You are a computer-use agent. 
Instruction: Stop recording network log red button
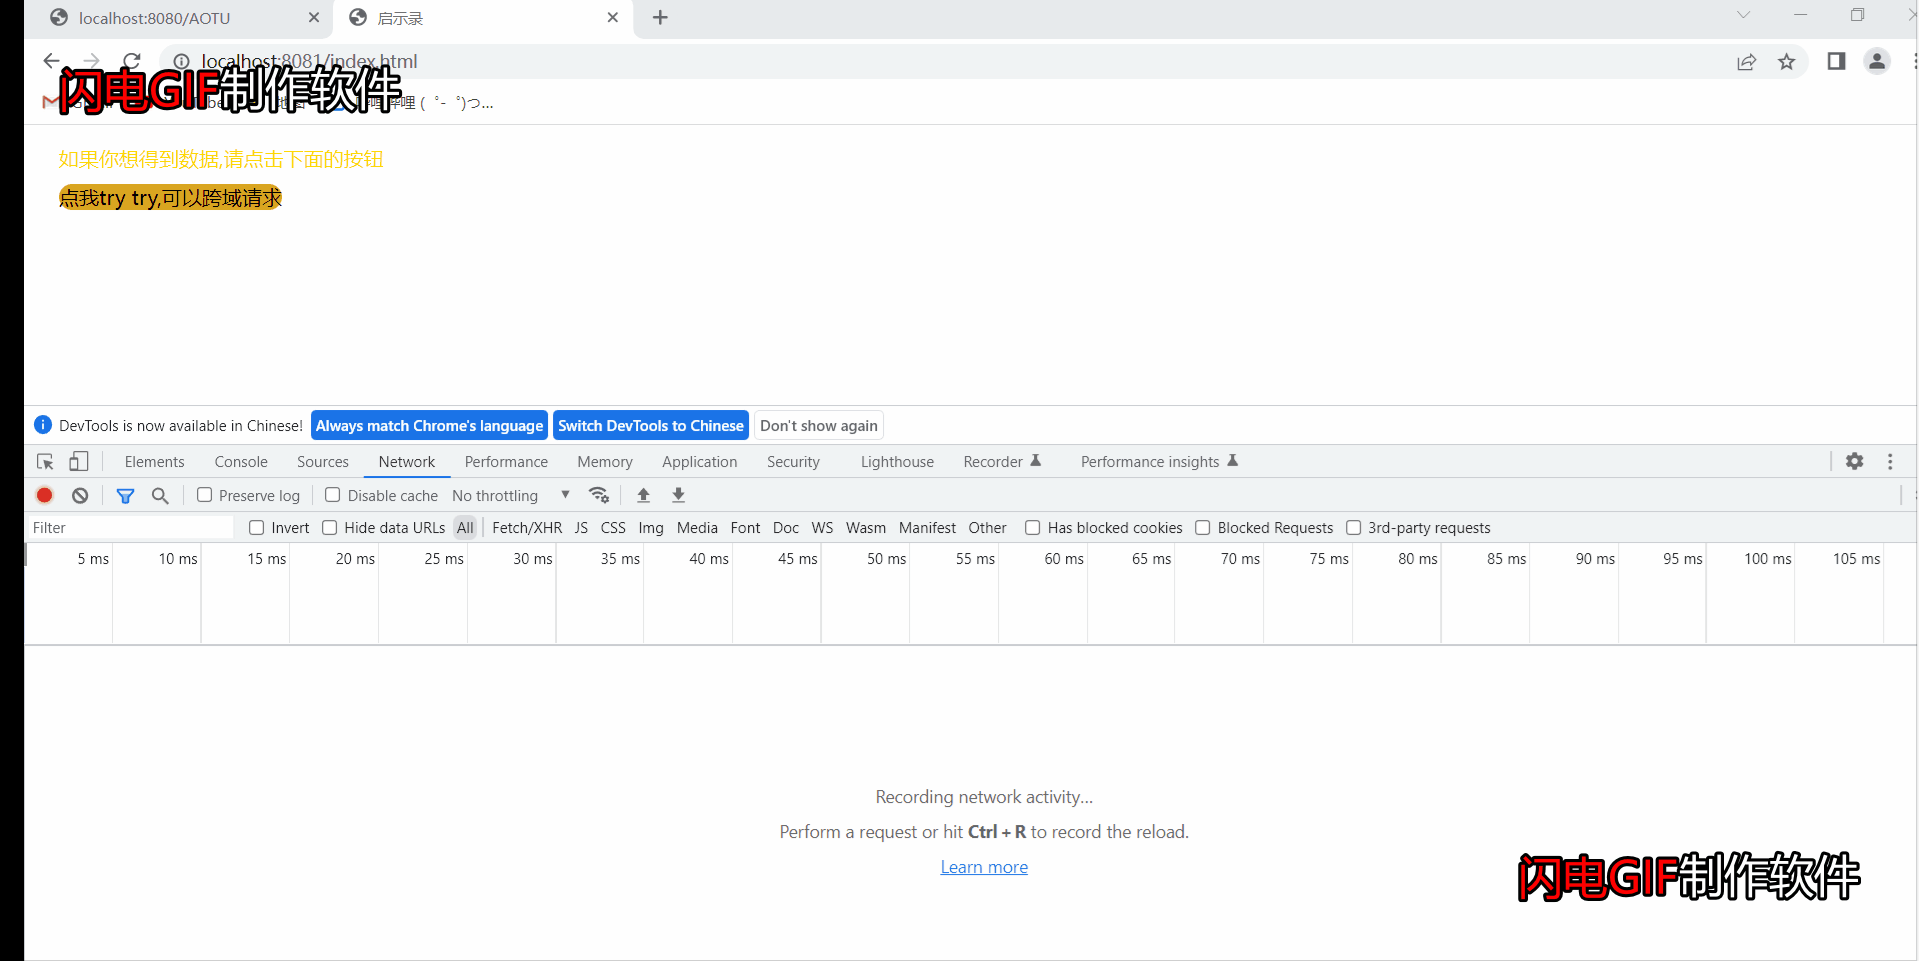45,495
